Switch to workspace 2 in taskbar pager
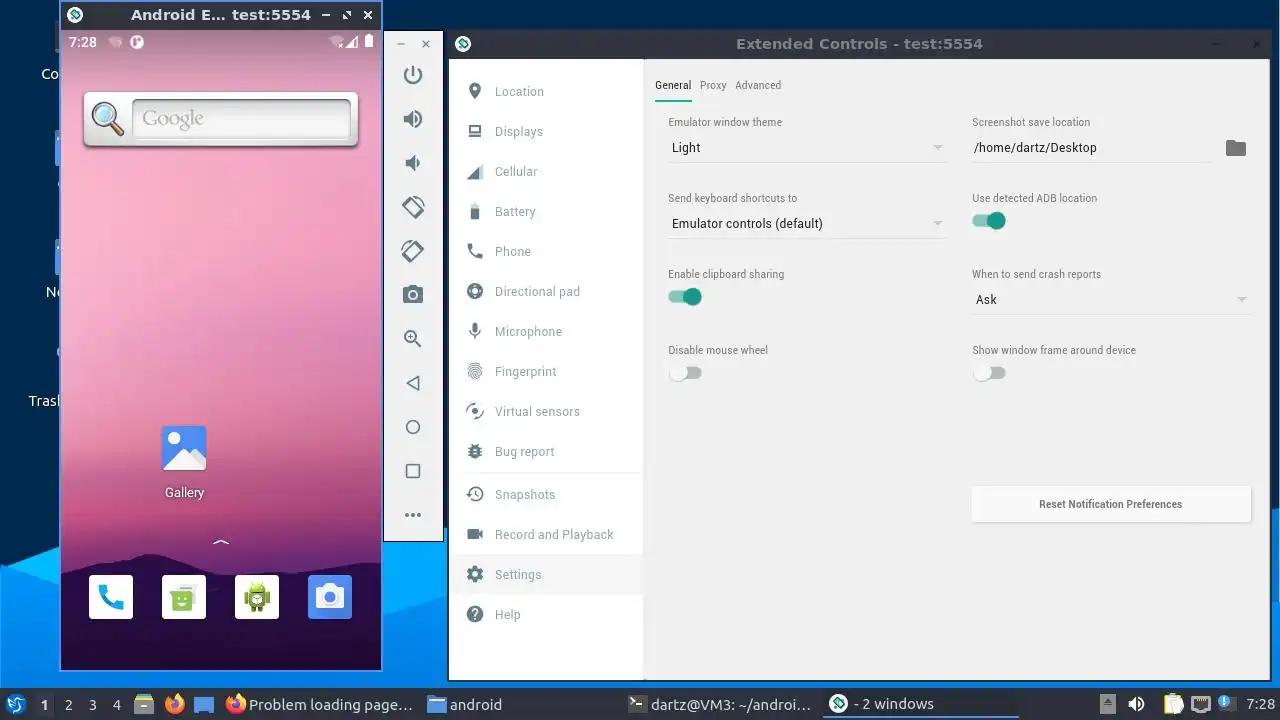This screenshot has height=720, width=1280. pos(69,705)
